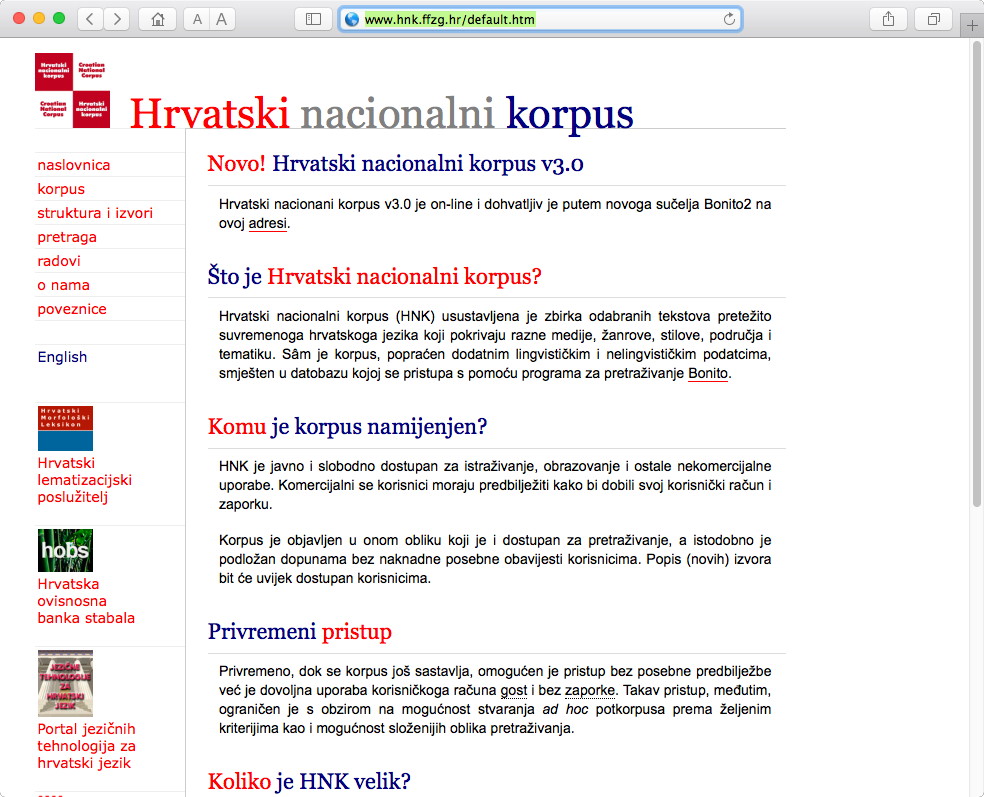Click the vertical page scrollbar
Image resolution: width=984 pixels, height=797 pixels.
[x=976, y=274]
